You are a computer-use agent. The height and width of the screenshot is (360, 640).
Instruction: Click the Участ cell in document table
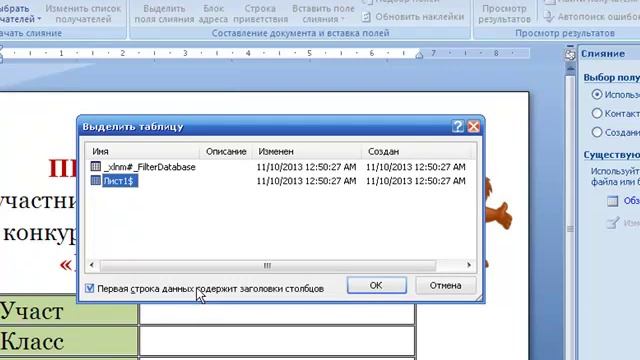point(69,311)
